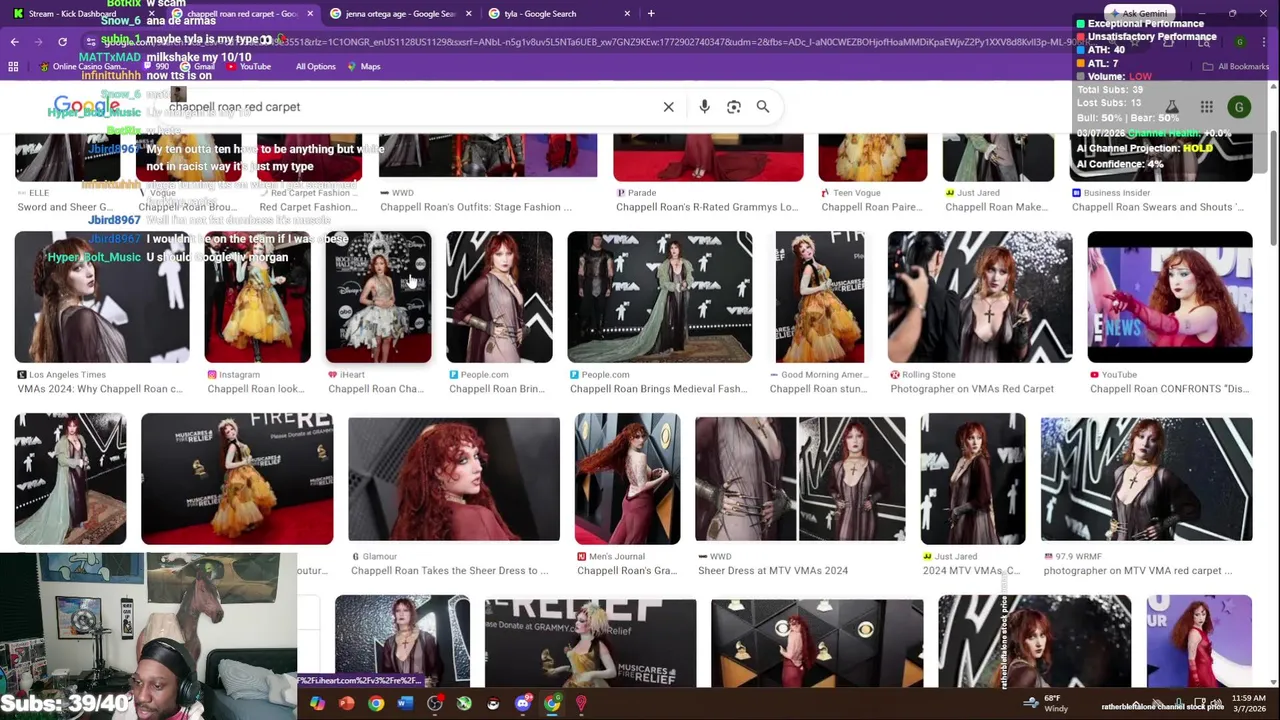This screenshot has width=1280, height=720.
Task: Open the OBS icon in taskbar
Action: (435, 704)
